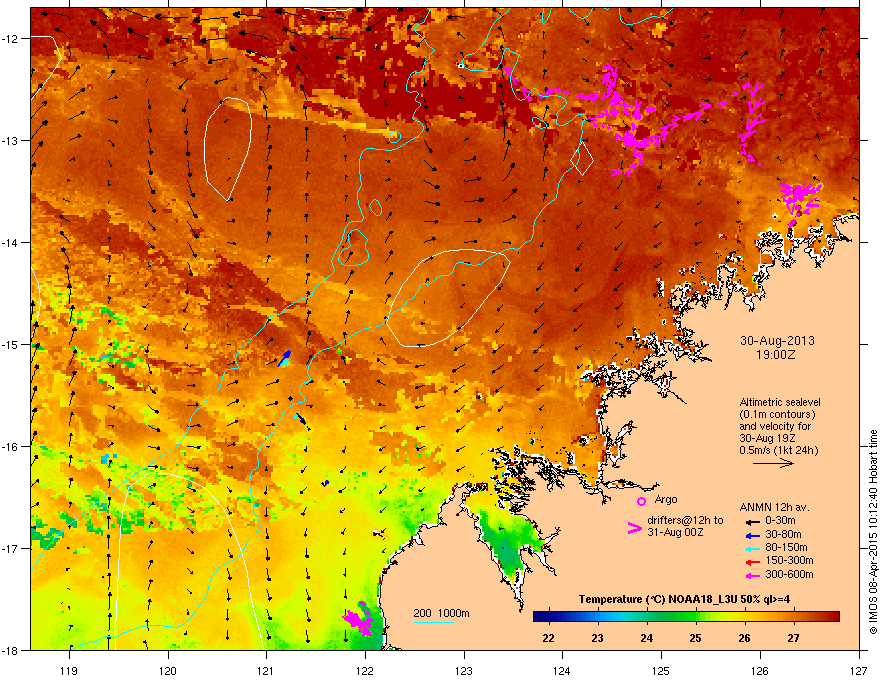Click the longitude axis label '121'

click(x=266, y=671)
